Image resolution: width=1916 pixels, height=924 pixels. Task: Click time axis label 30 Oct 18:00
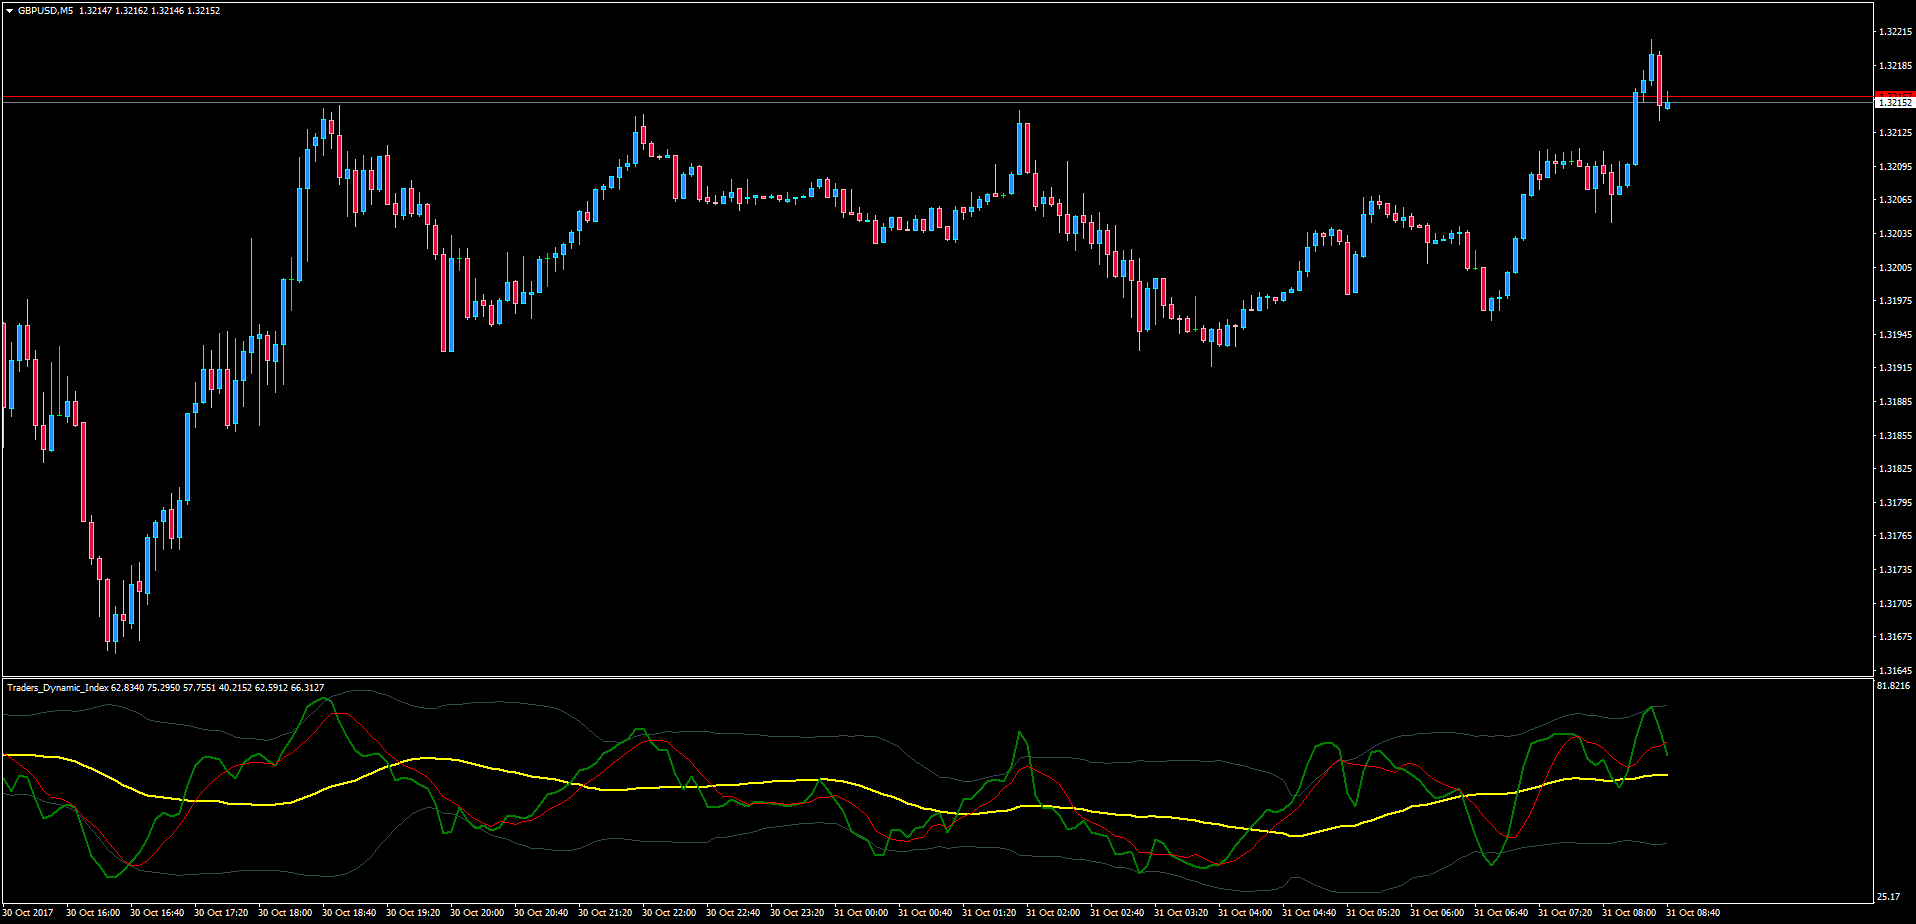click(x=285, y=913)
